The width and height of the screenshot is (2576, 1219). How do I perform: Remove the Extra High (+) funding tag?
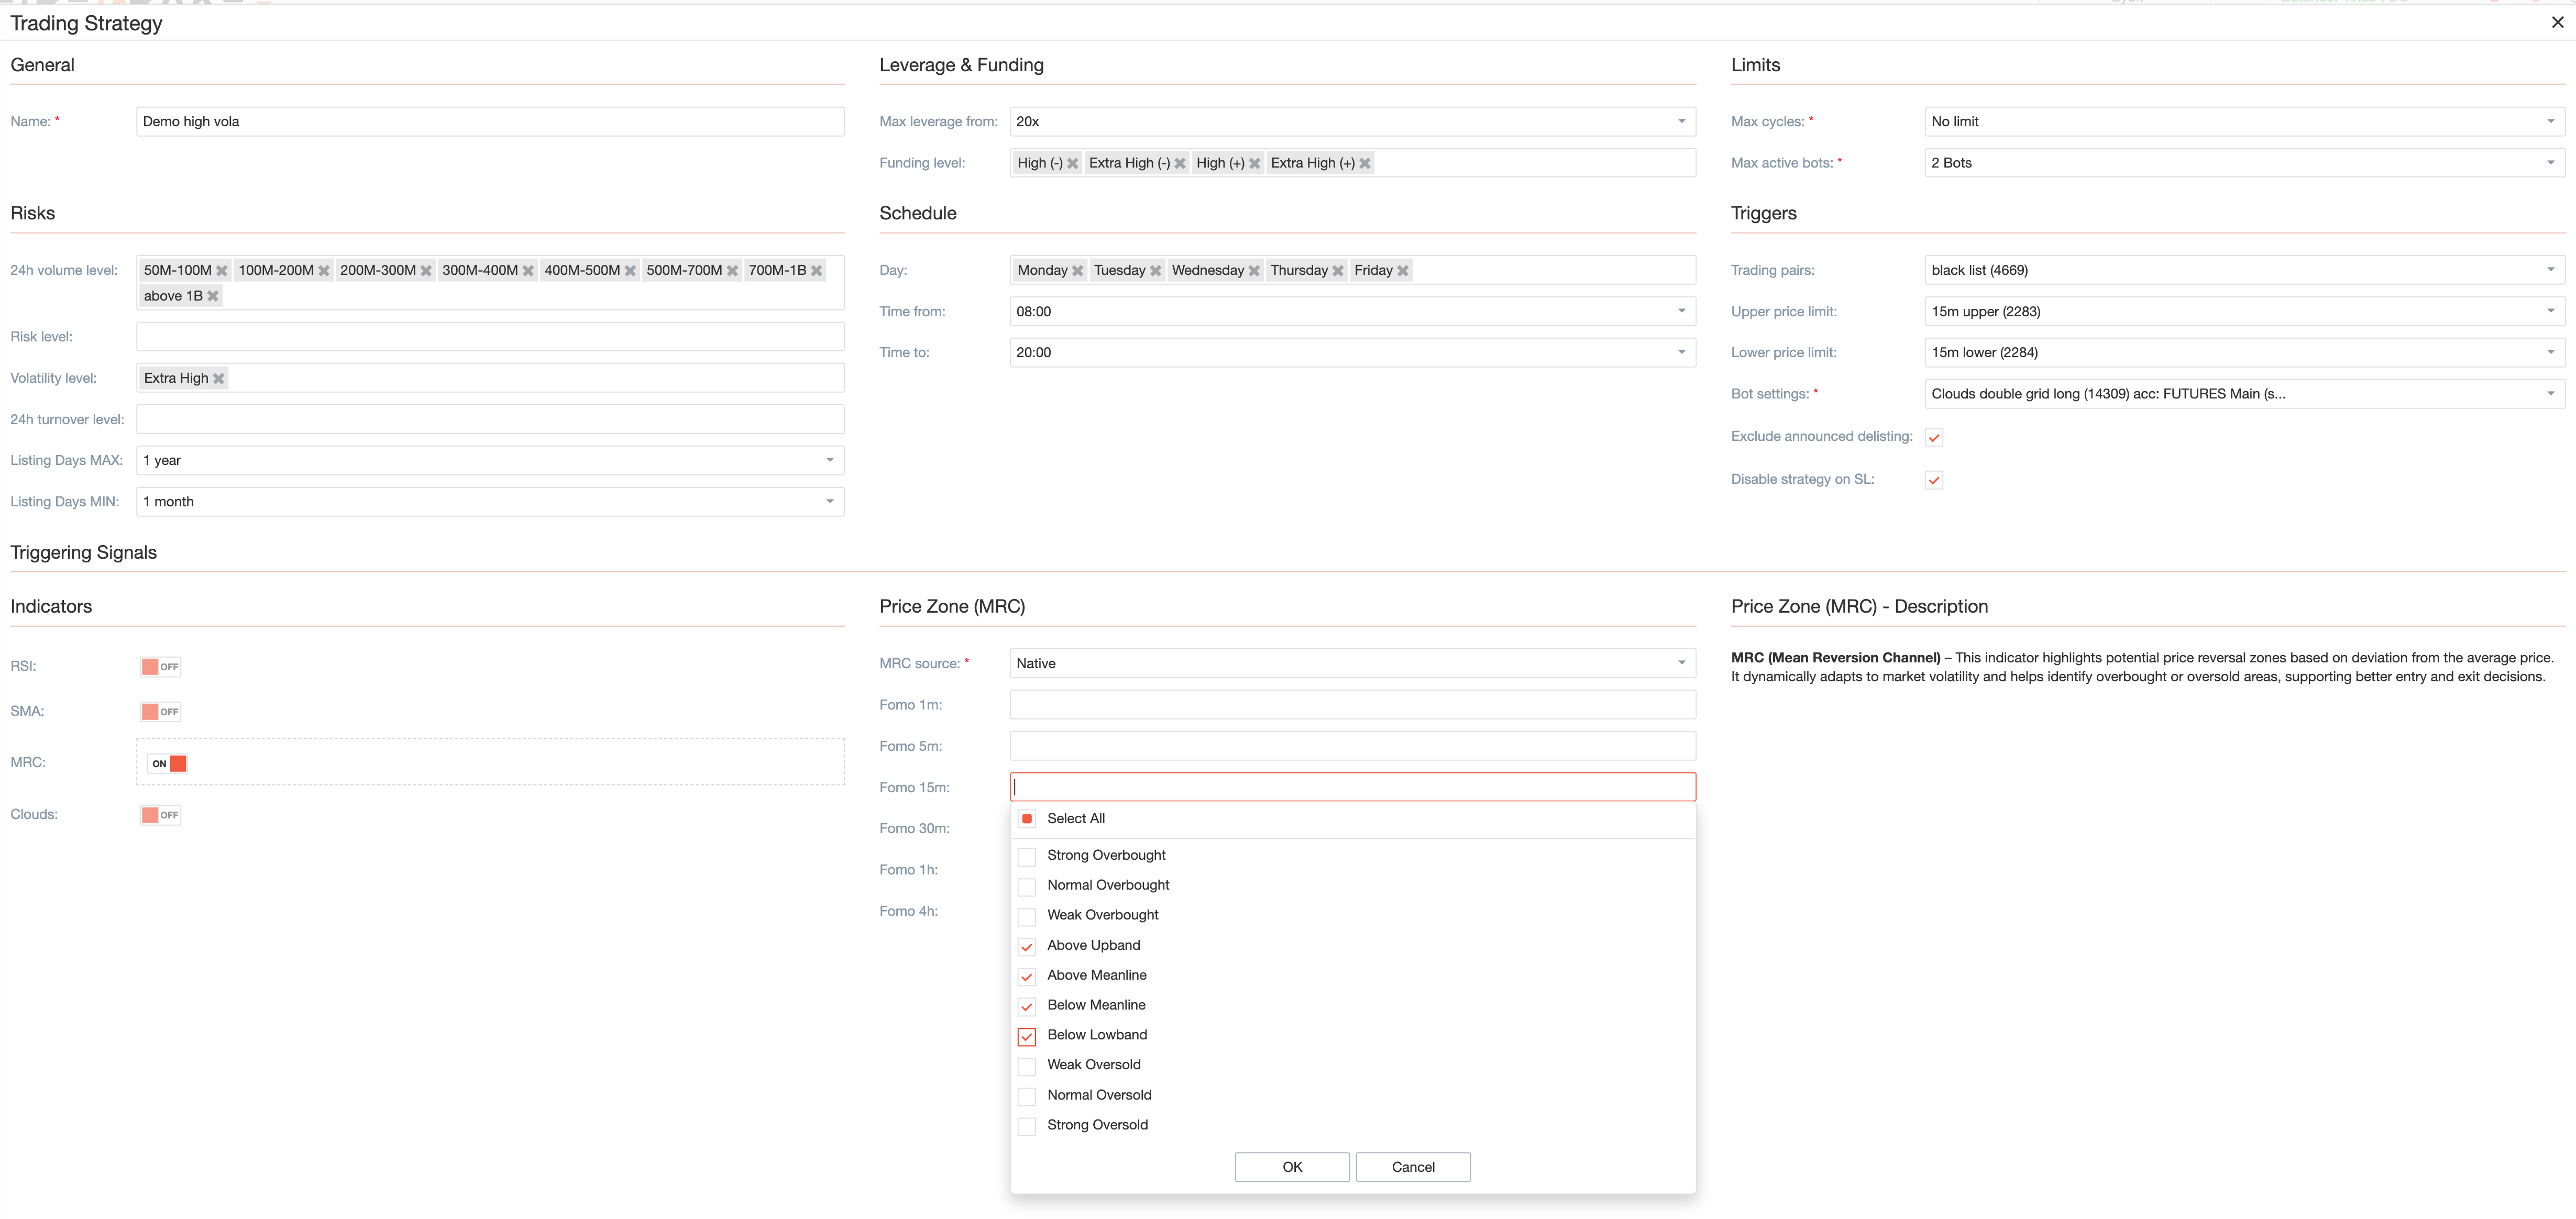pos(1364,163)
